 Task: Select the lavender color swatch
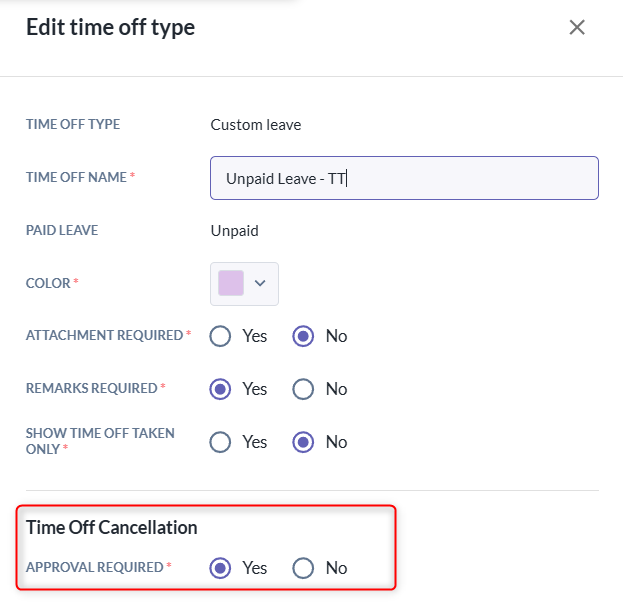231,283
